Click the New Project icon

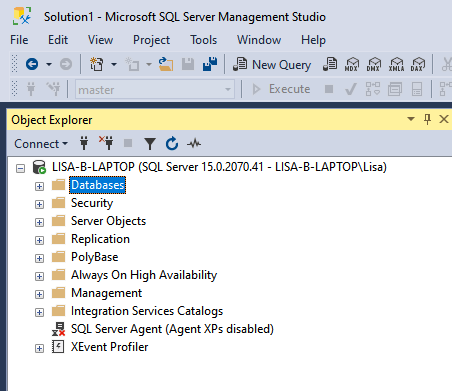[96, 64]
